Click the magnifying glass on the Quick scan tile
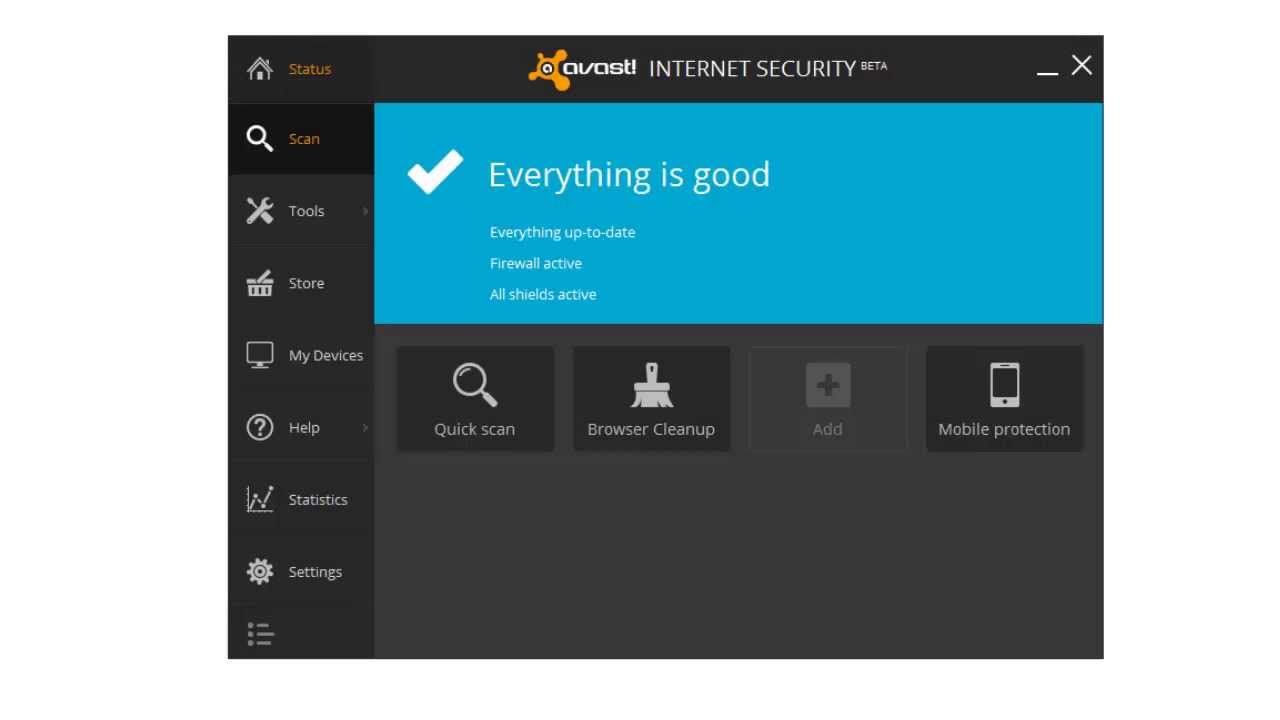Screen dimensions: 1280x720 [475, 385]
